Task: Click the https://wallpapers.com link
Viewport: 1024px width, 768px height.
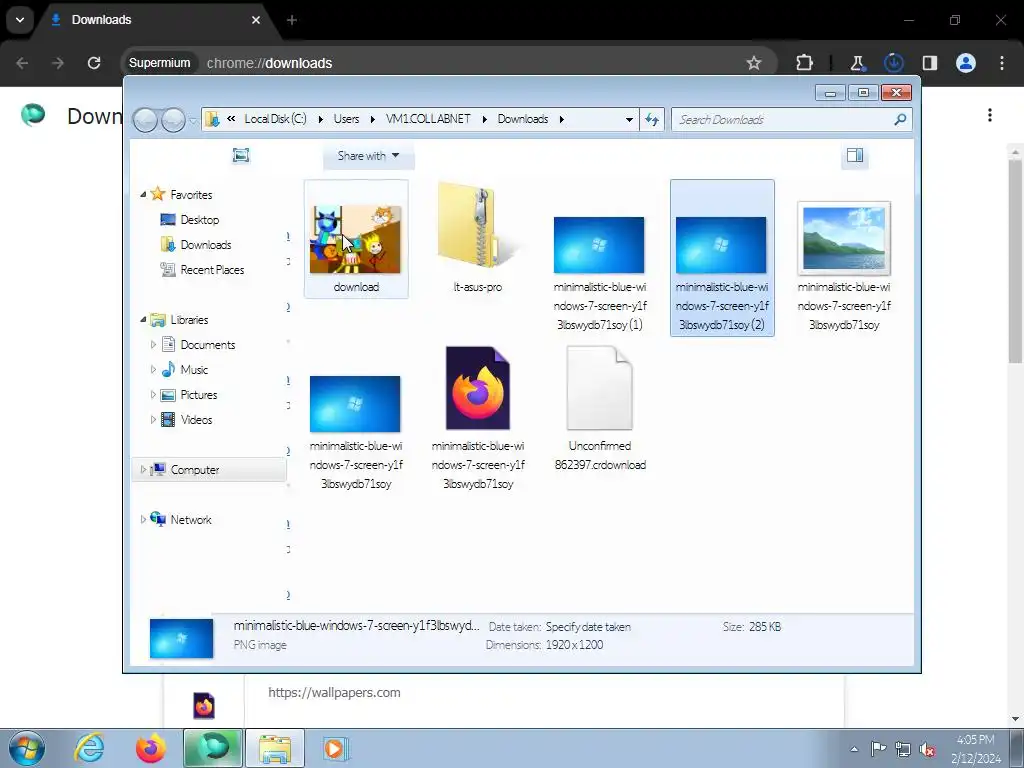Action: 334,692
